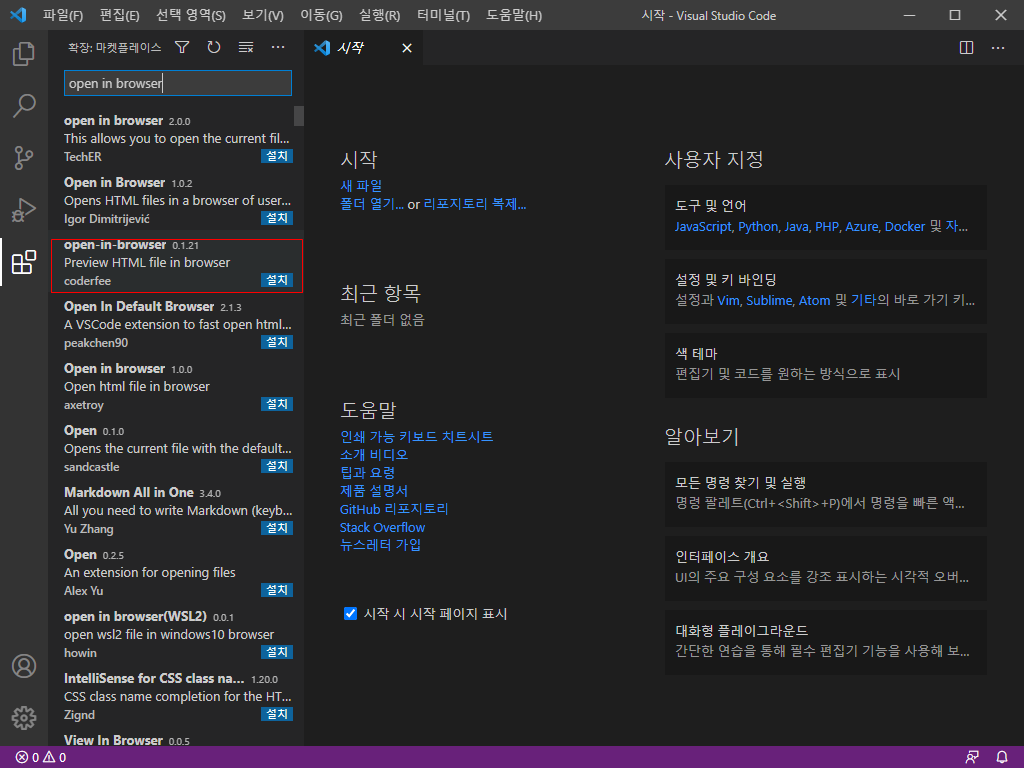Image resolution: width=1024 pixels, height=768 pixels.
Task: Open the 보기(V) menu
Action: click(263, 15)
